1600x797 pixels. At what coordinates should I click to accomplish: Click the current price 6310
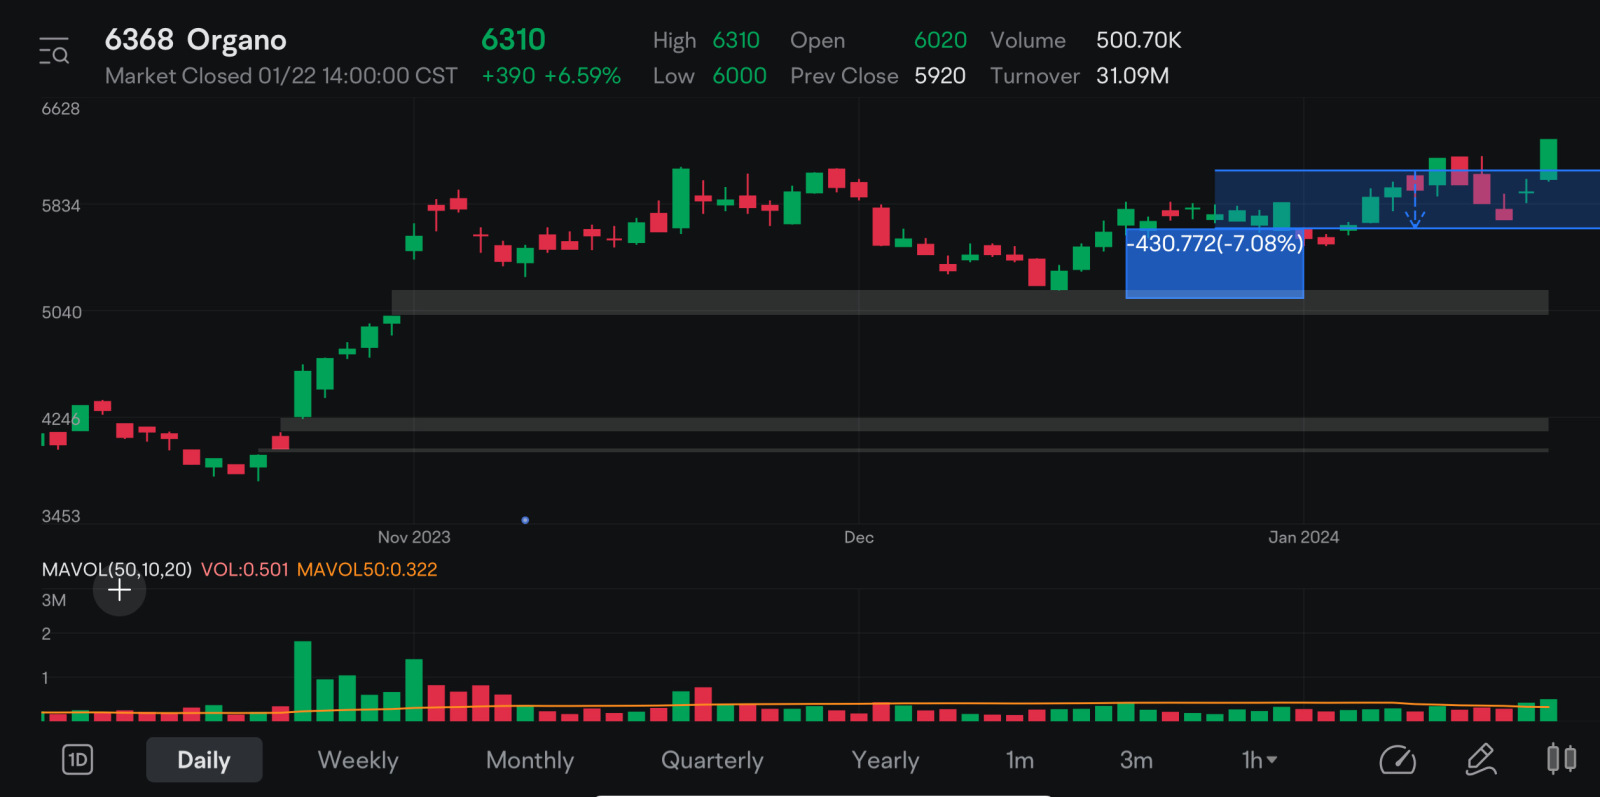(x=513, y=40)
